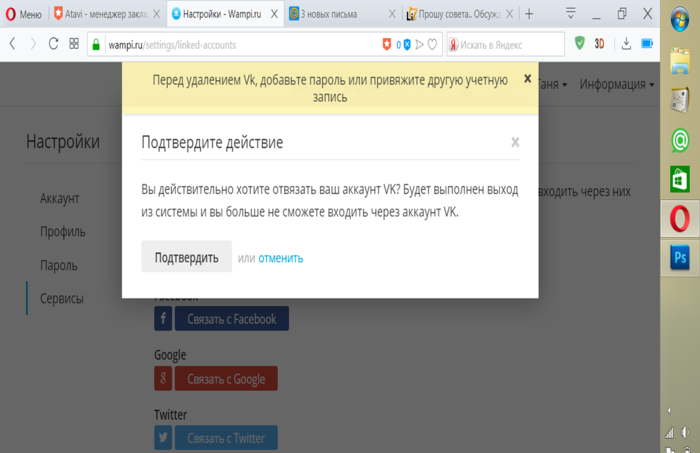Screen dimensions: 700x453
Task: Open the downloads icon
Action: coord(626,44)
